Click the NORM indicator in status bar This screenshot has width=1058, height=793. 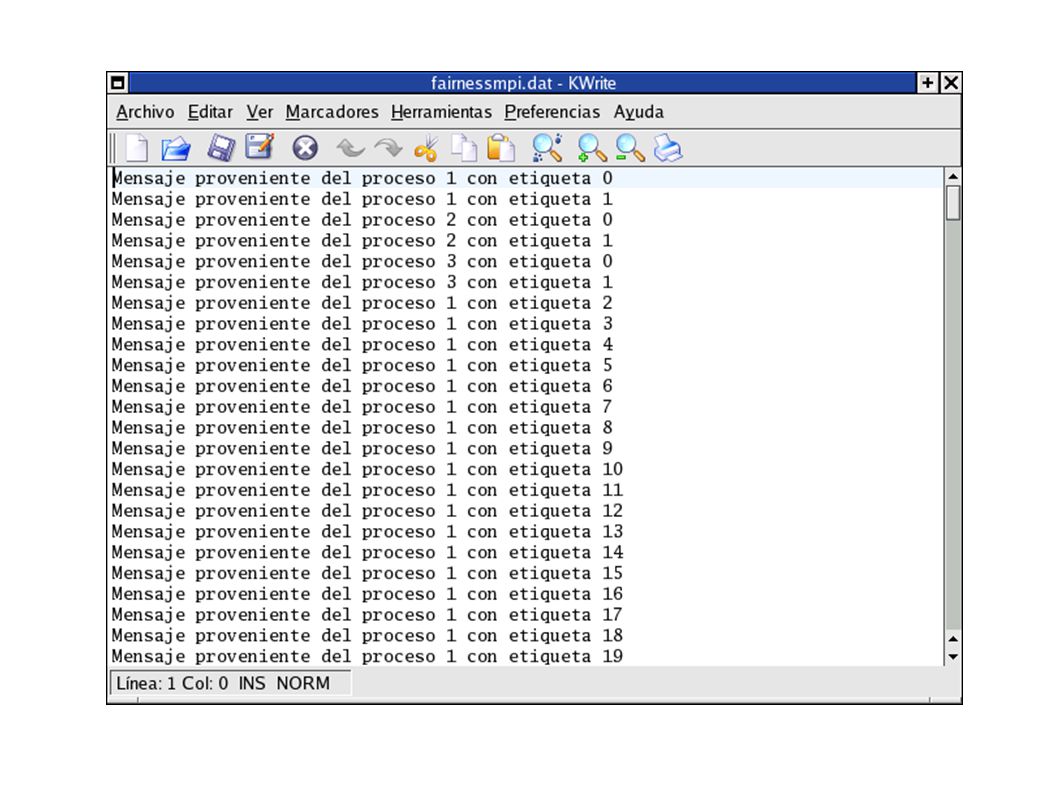point(303,683)
